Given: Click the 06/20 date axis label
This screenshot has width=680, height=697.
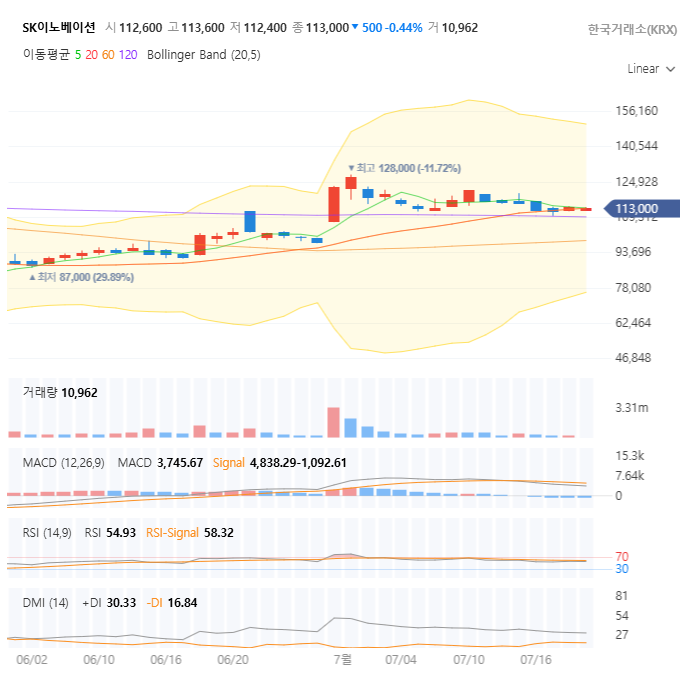Looking at the screenshot, I should coord(233,660).
